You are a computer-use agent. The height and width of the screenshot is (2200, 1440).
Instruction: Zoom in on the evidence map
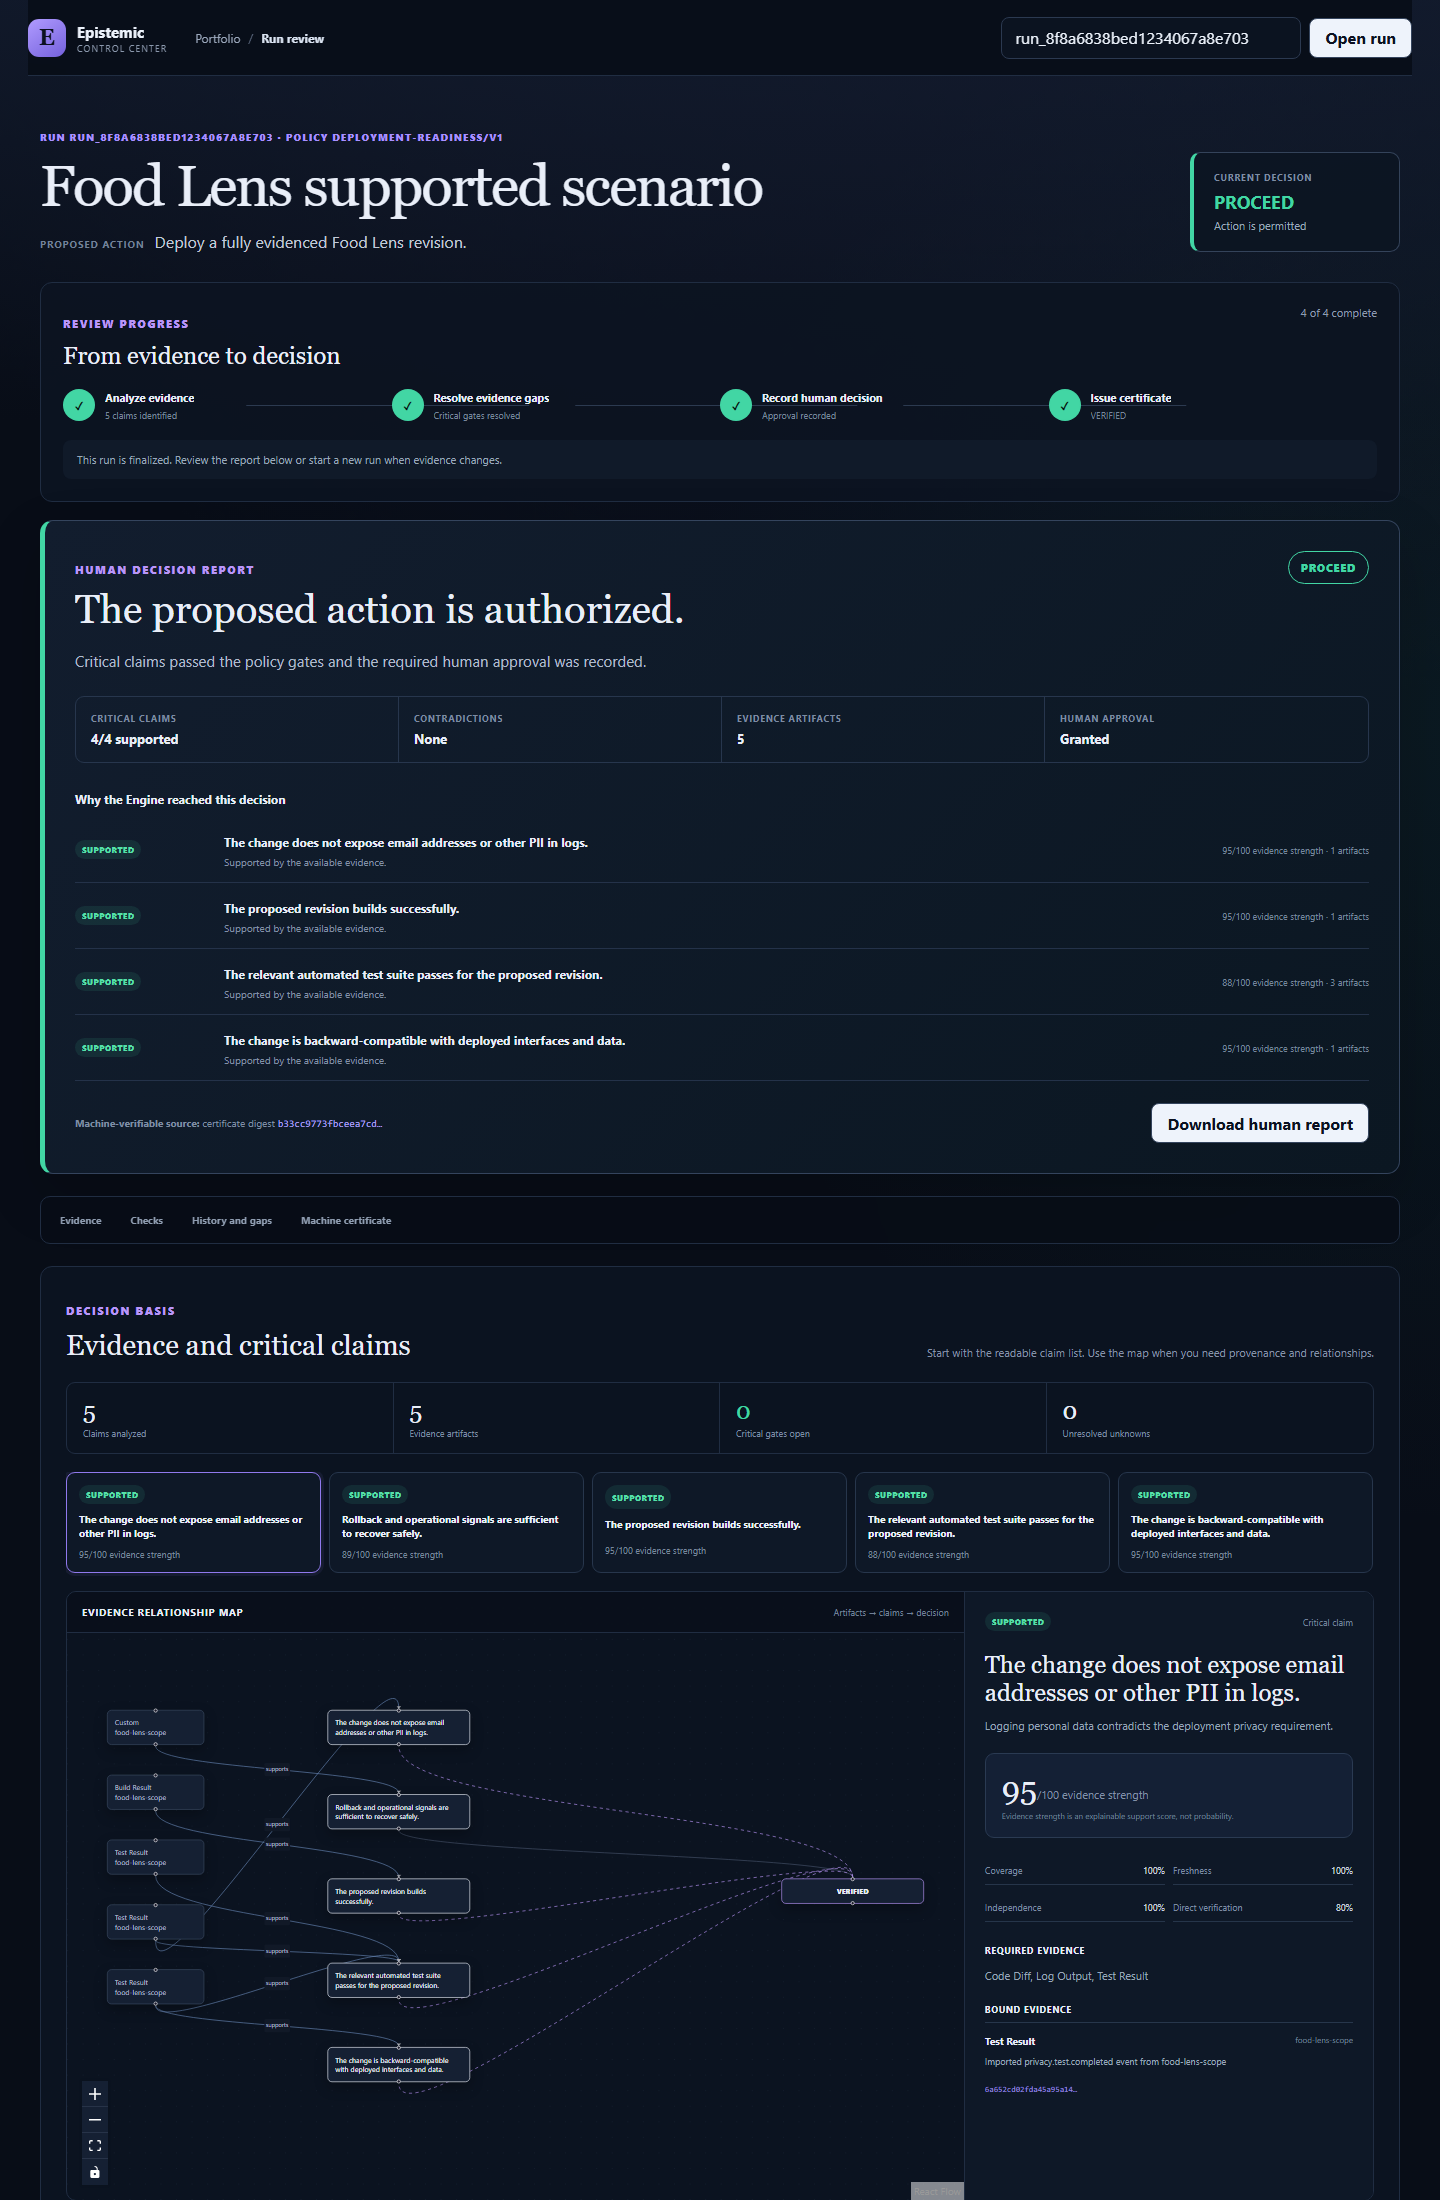95,2094
